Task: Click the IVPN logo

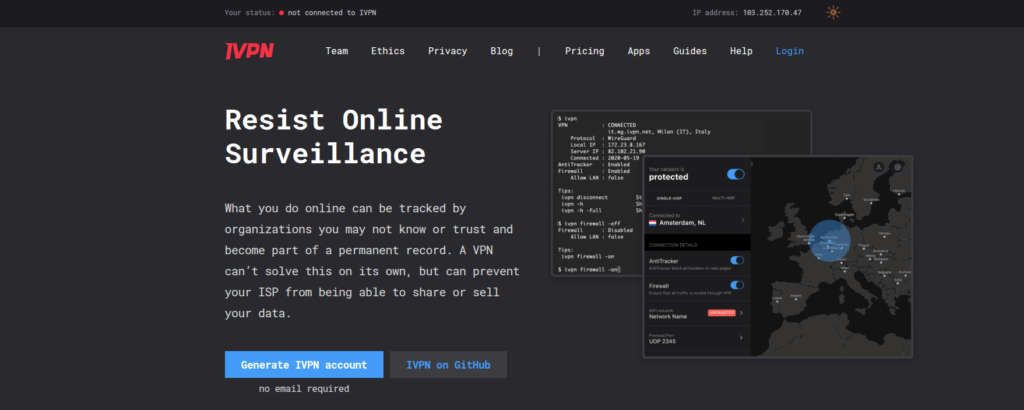Action: point(249,51)
